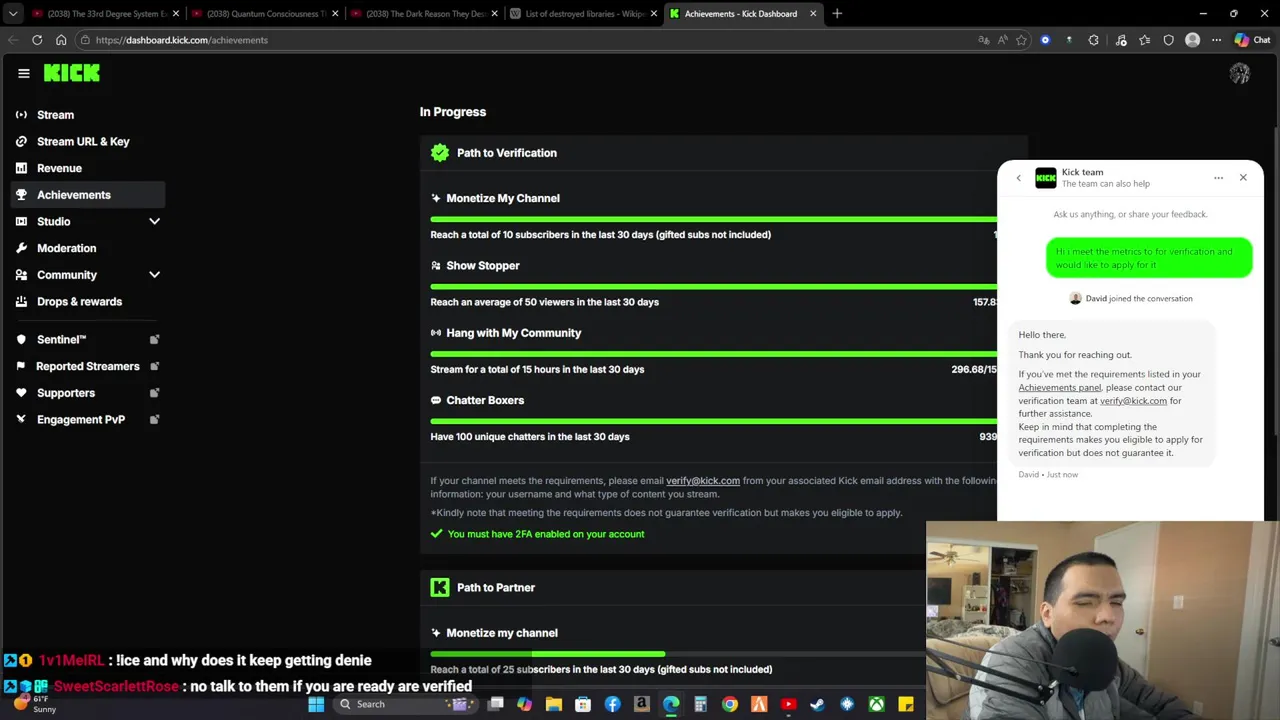Open Supporters external link icon
Image resolution: width=1280 pixels, height=720 pixels.
tap(154, 393)
